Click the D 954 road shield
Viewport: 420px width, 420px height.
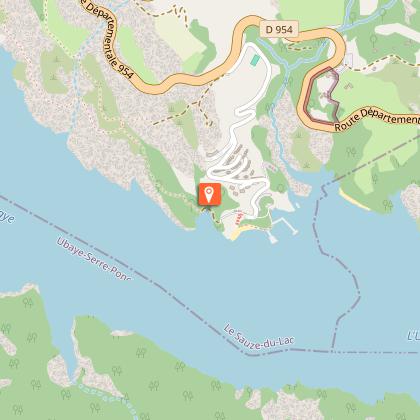tap(279, 30)
